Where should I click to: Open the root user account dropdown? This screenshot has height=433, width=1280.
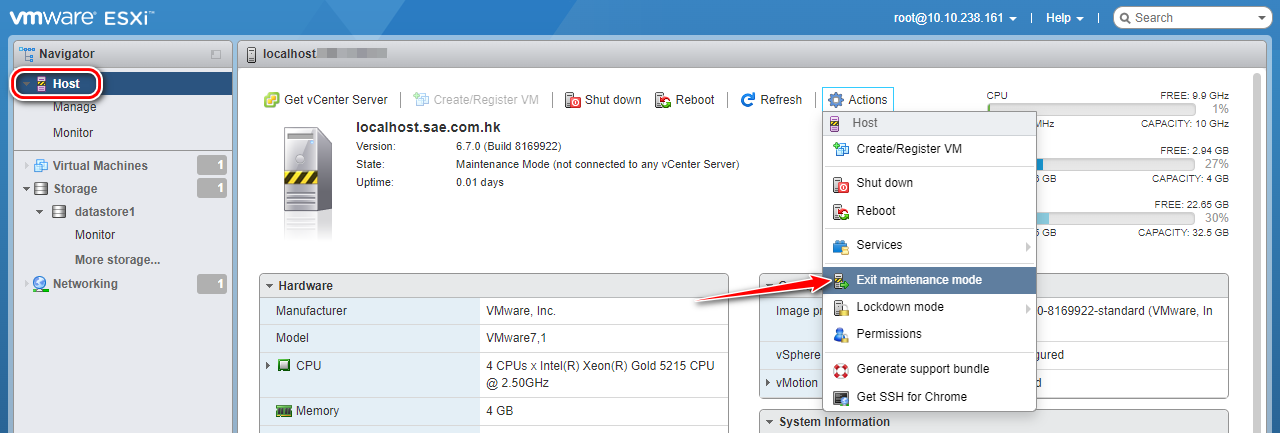955,18
